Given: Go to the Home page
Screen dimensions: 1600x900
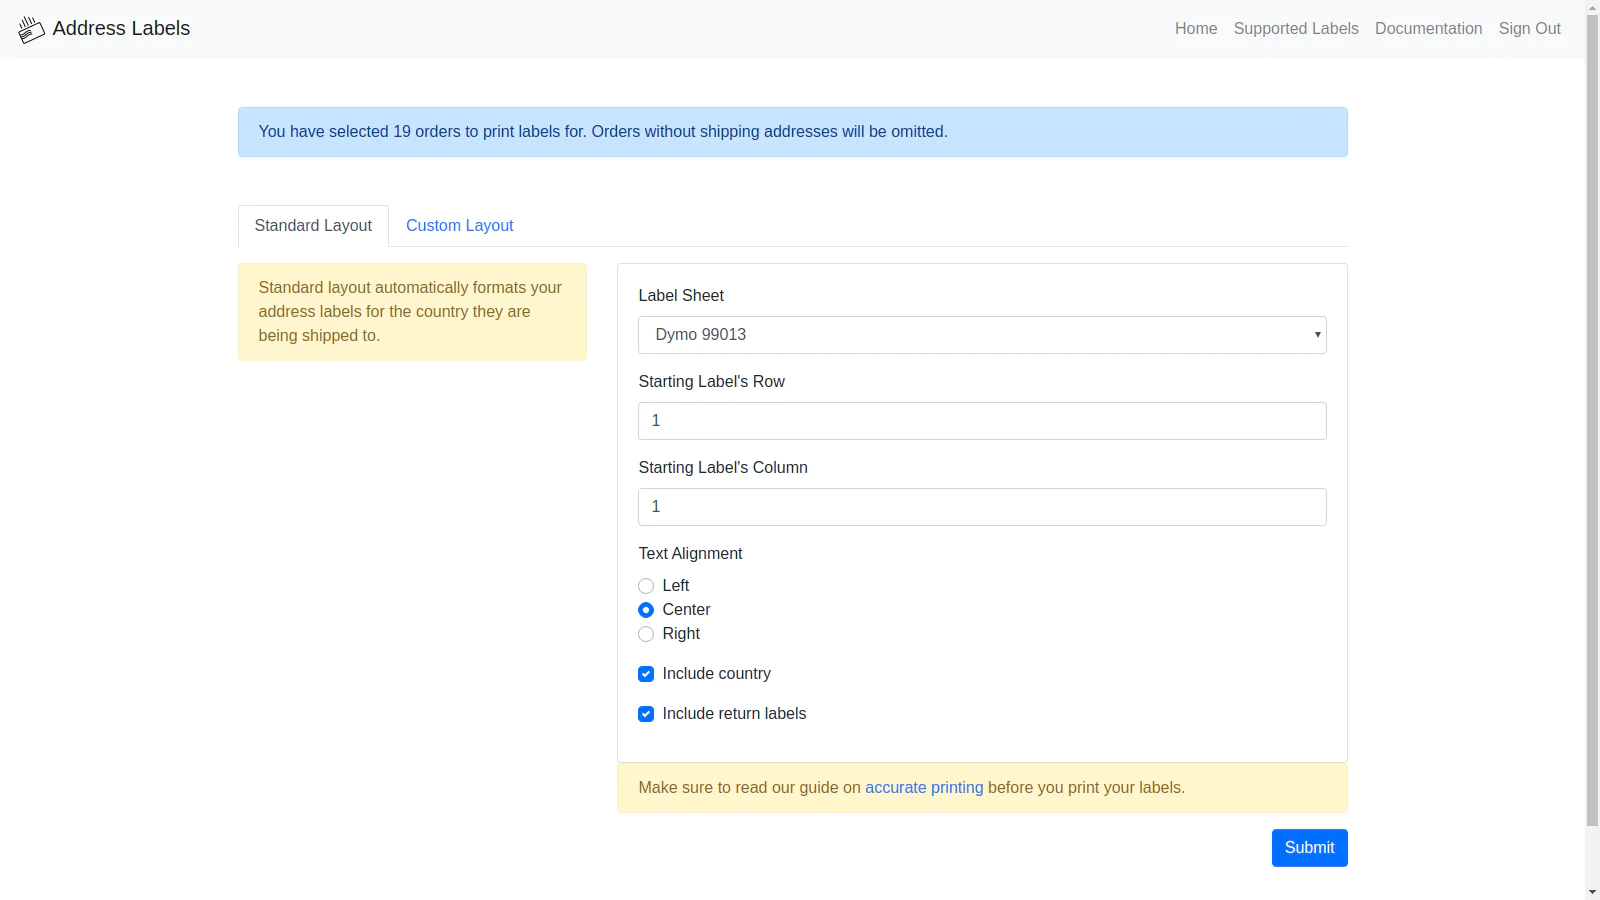Looking at the screenshot, I should pos(1196,29).
